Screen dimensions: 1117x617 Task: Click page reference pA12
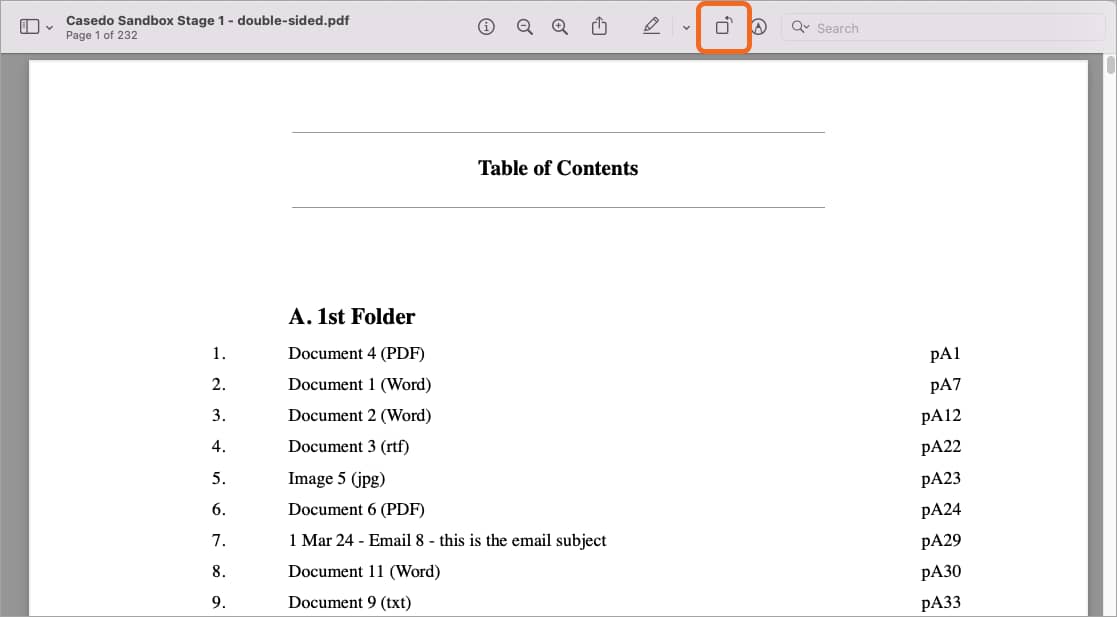(941, 416)
